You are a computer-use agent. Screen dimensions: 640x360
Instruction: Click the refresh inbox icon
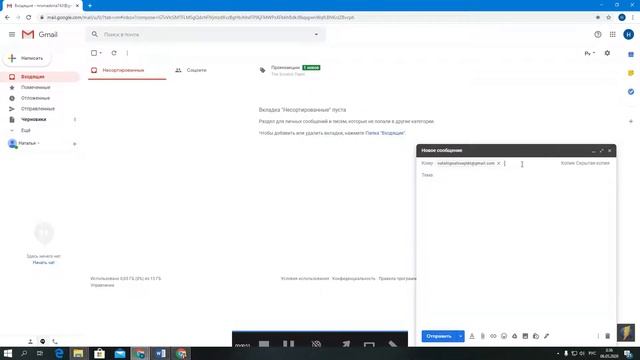114,53
